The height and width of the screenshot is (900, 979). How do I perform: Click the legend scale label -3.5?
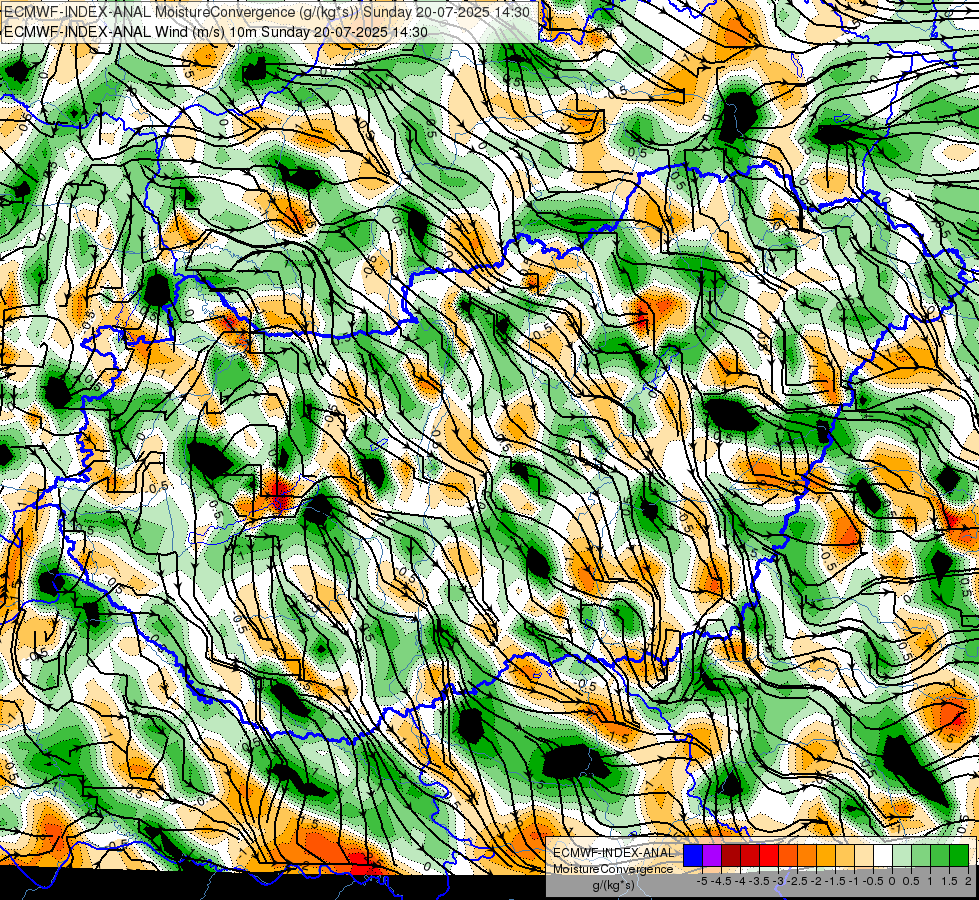tap(760, 881)
